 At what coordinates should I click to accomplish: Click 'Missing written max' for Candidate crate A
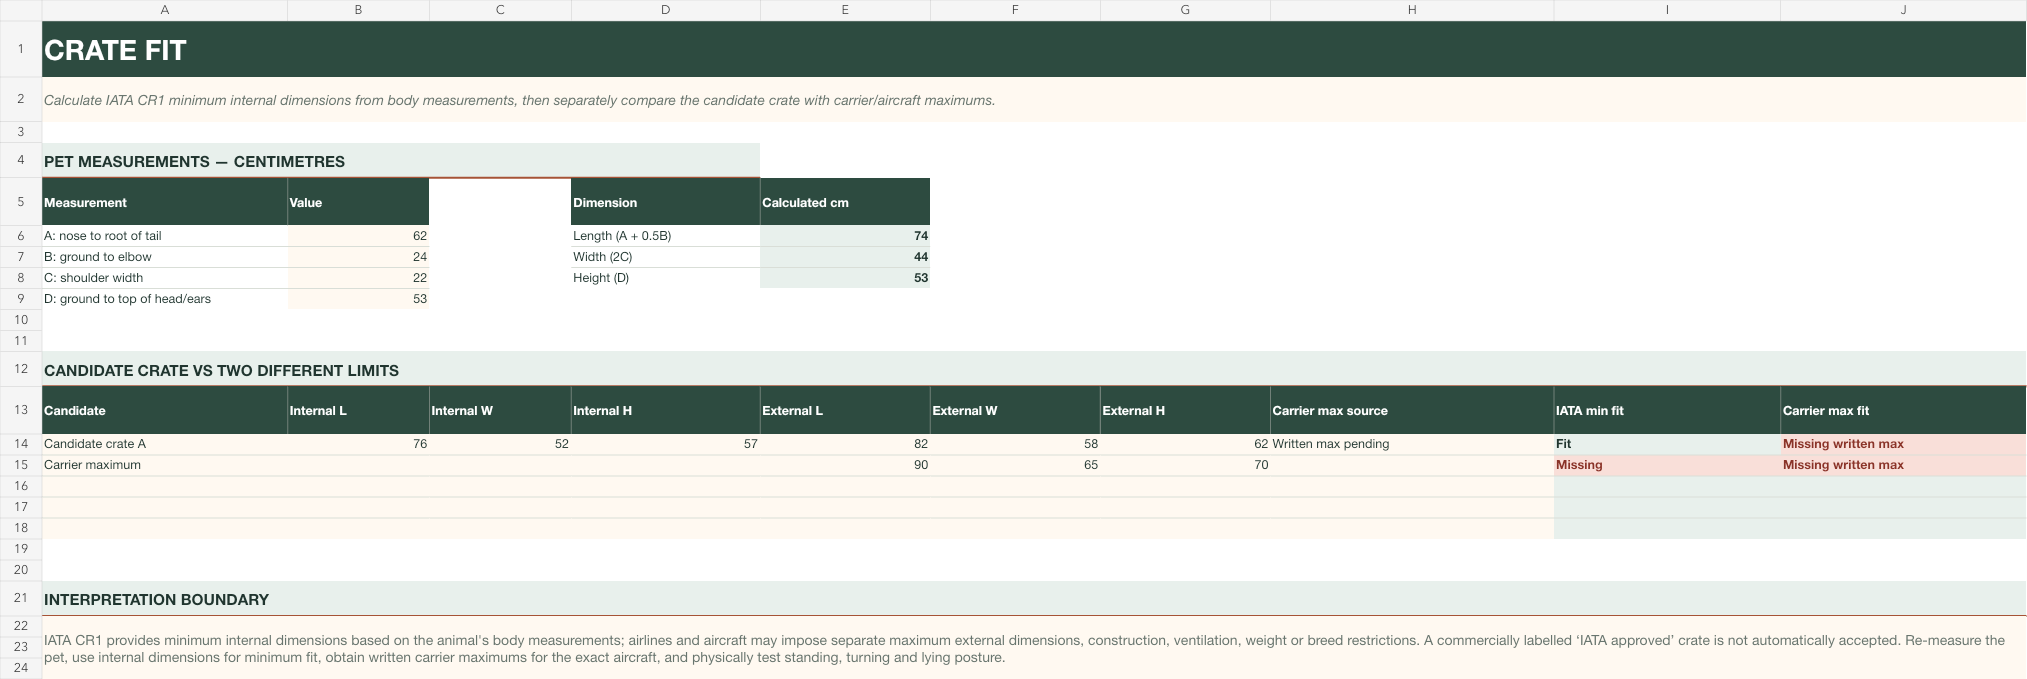(x=1903, y=444)
